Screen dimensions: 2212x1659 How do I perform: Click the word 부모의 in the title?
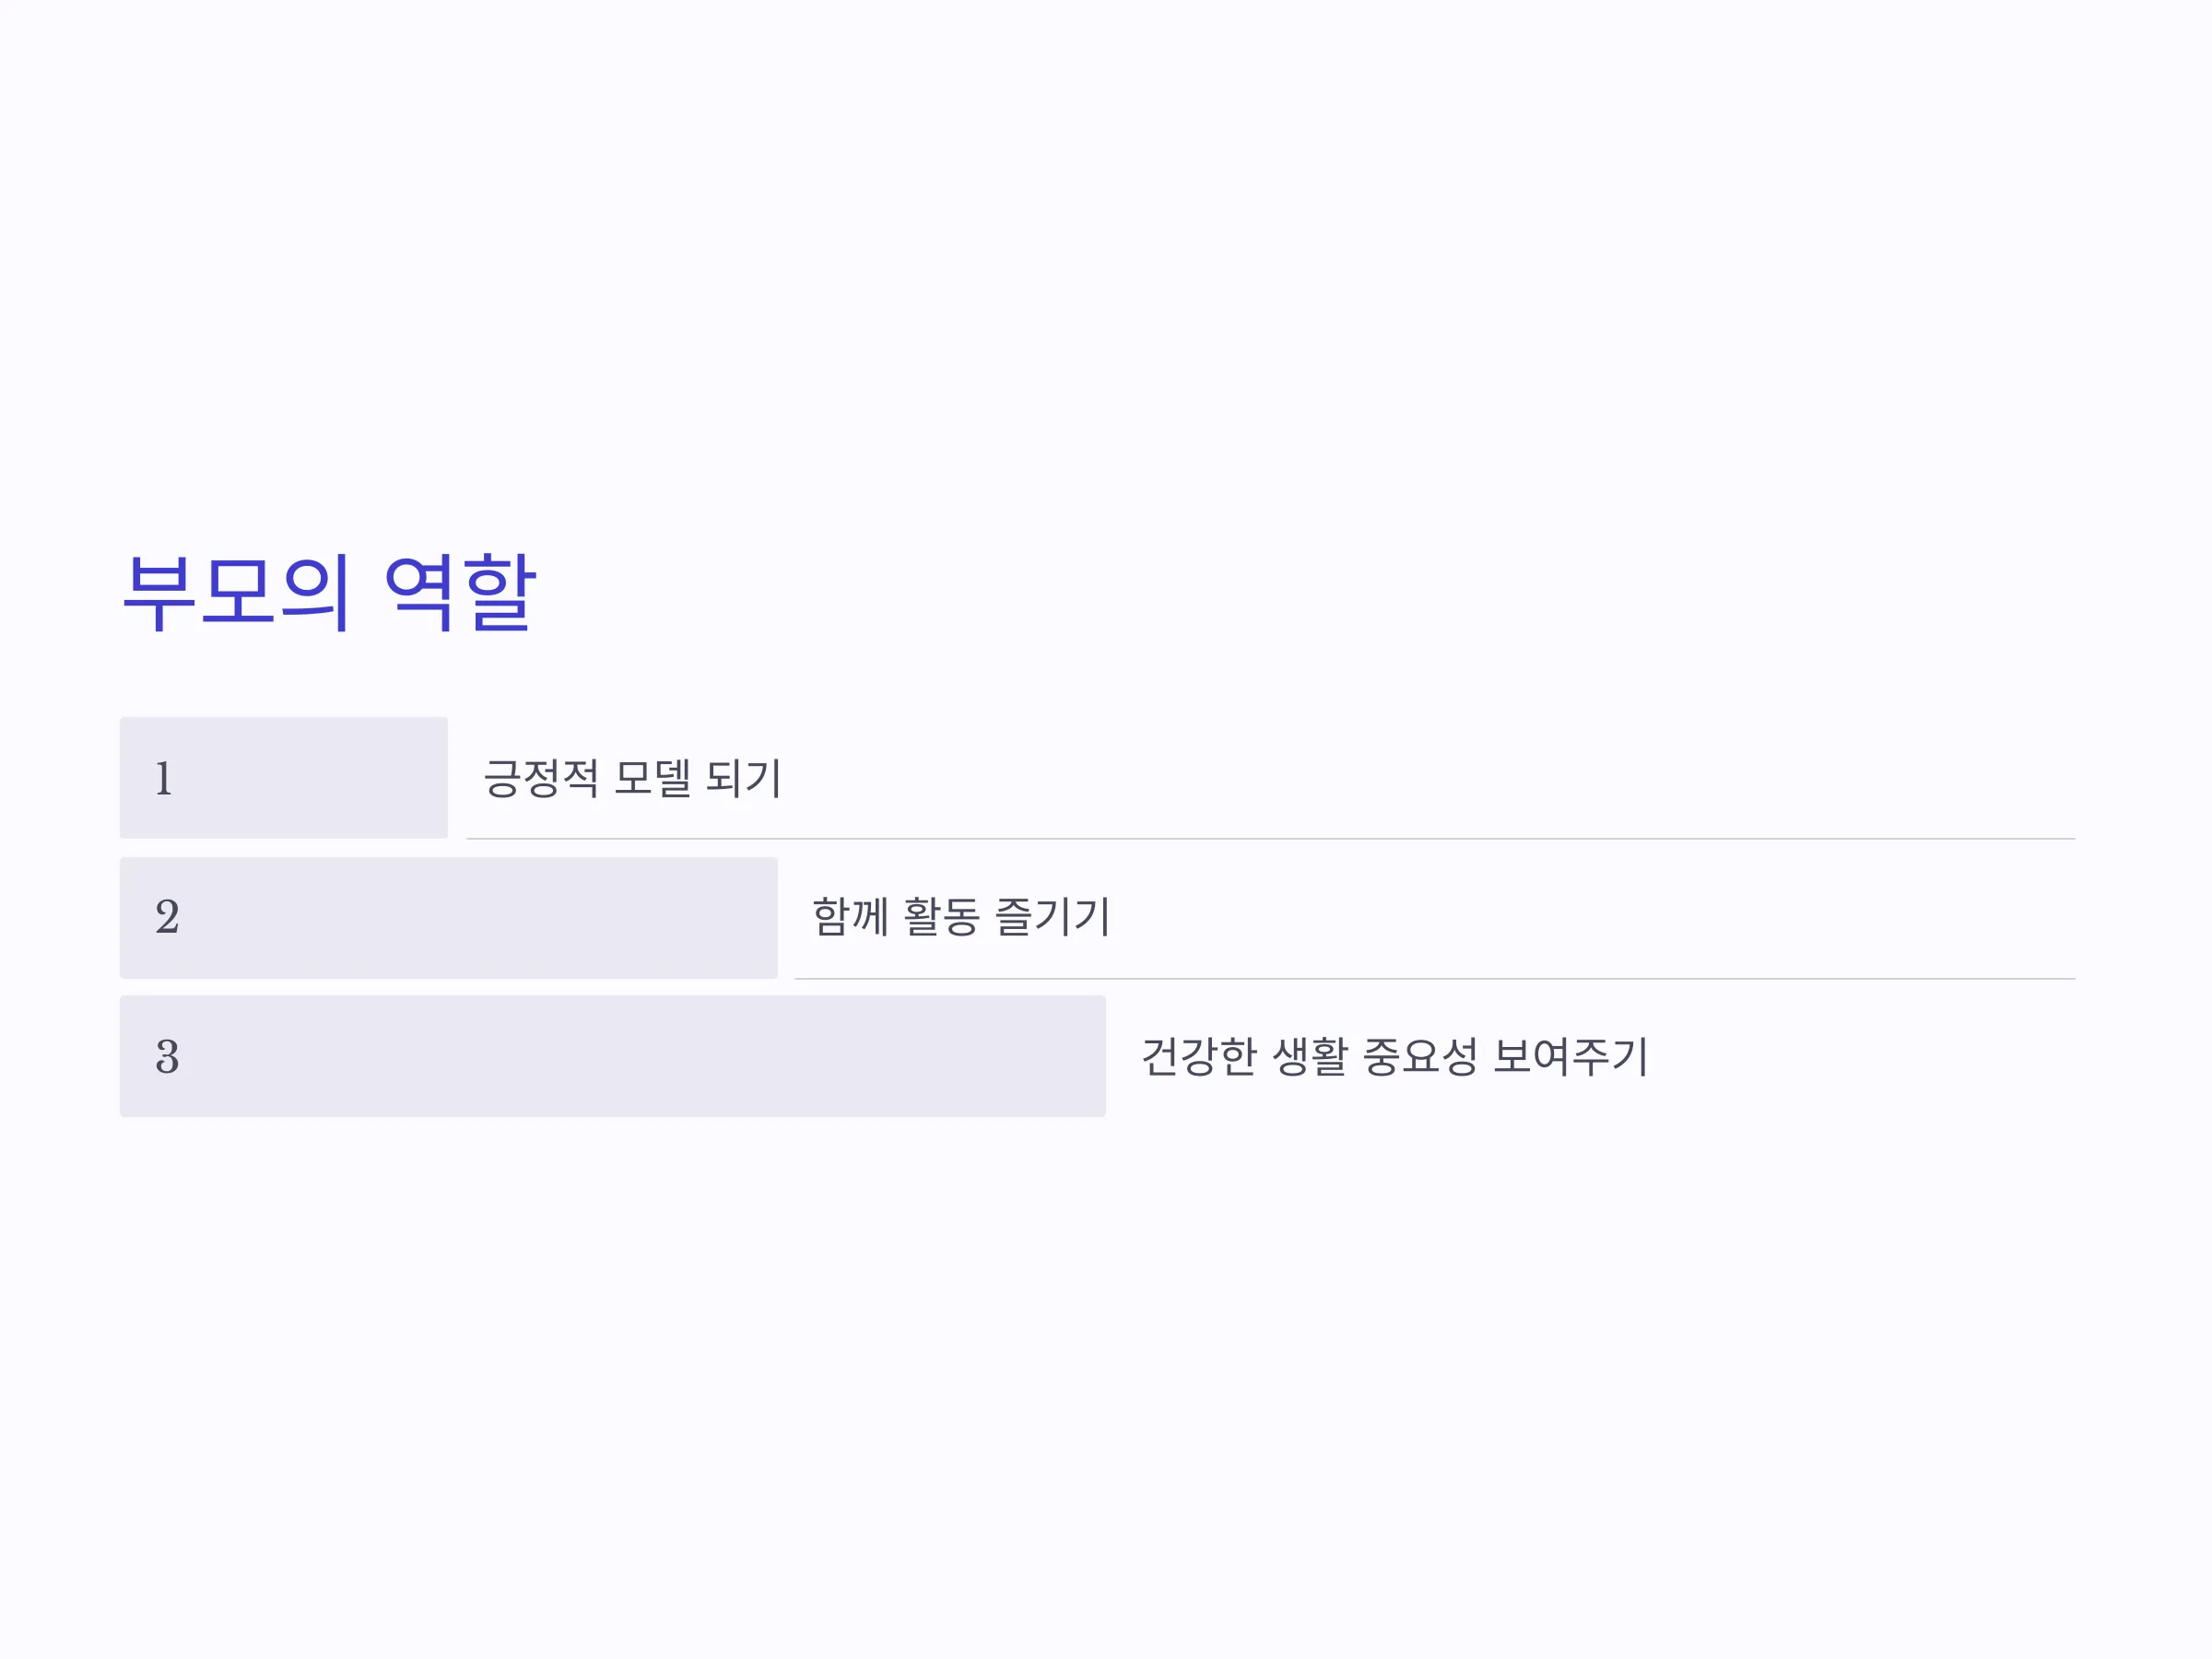point(236,592)
